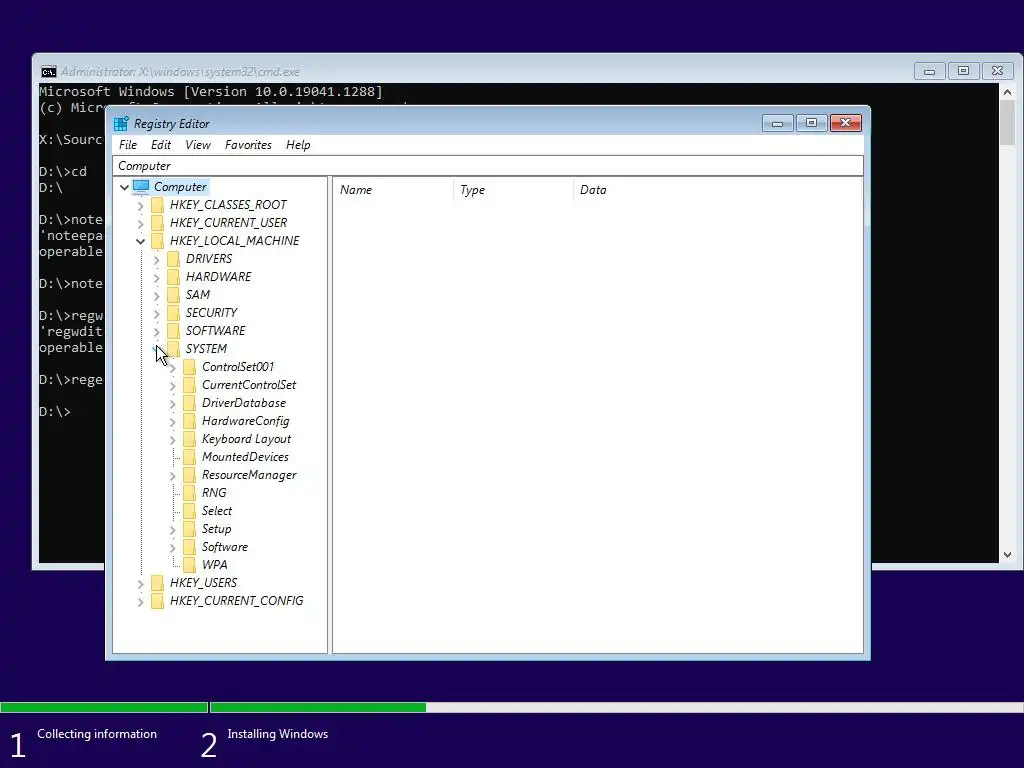Click the RNG folder icon

[189, 493]
